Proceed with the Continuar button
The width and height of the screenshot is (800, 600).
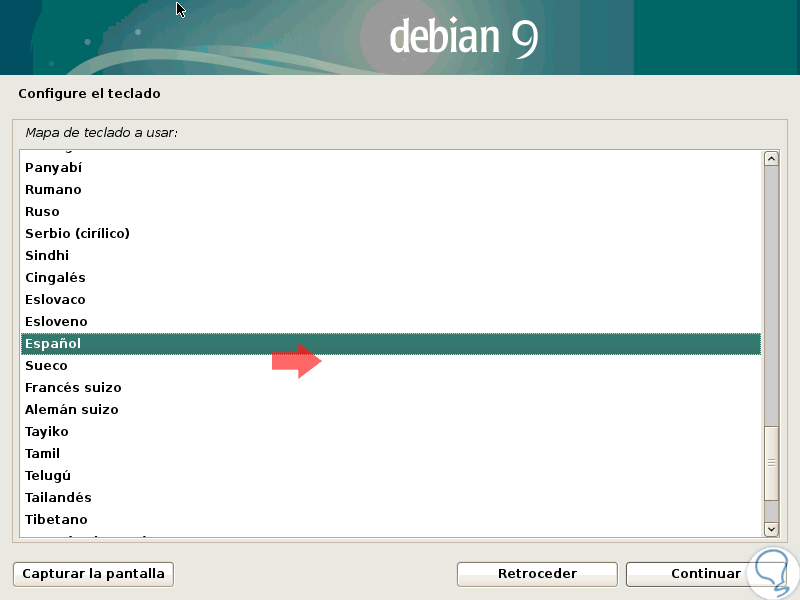coord(706,574)
